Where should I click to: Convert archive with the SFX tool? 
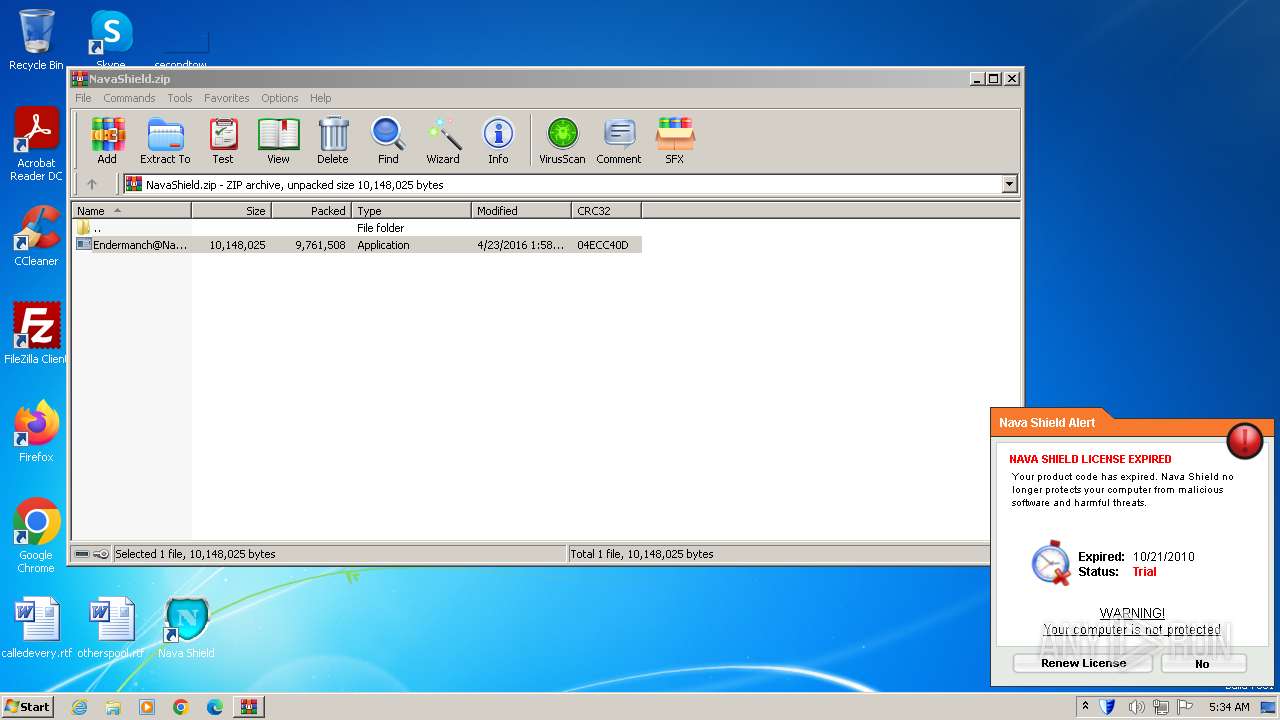pos(675,141)
